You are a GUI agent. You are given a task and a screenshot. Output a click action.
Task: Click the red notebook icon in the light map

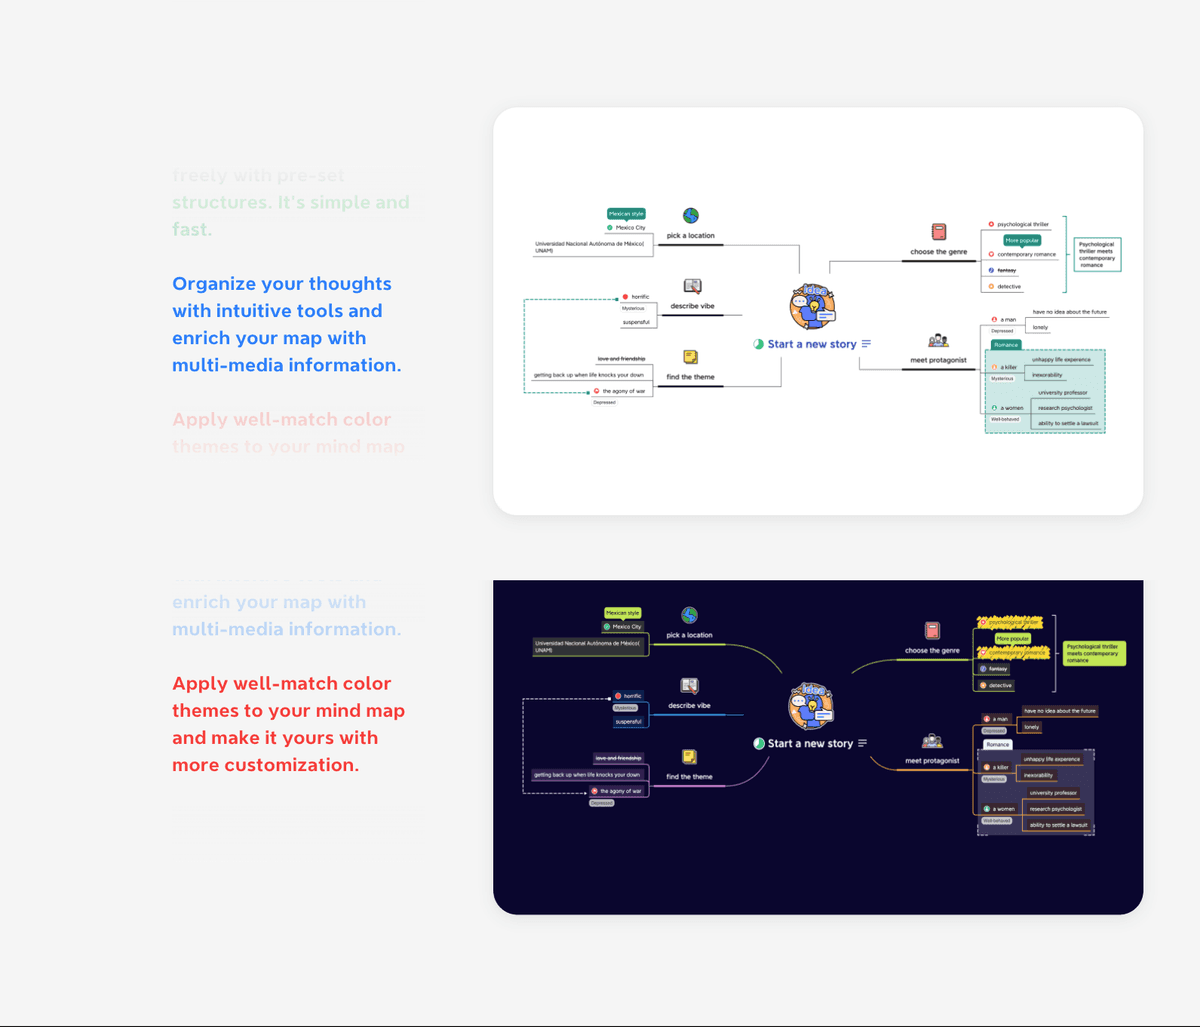[939, 232]
